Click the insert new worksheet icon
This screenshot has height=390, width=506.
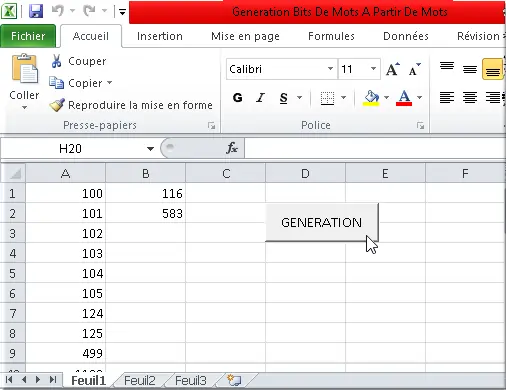pyautogui.click(x=234, y=380)
